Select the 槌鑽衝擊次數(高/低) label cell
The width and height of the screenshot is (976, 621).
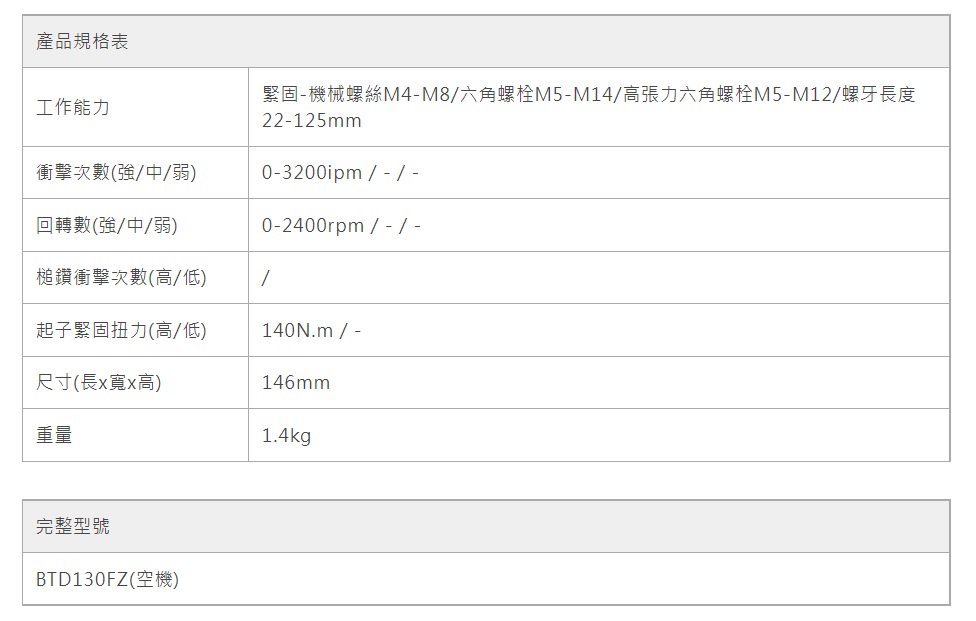click(121, 278)
